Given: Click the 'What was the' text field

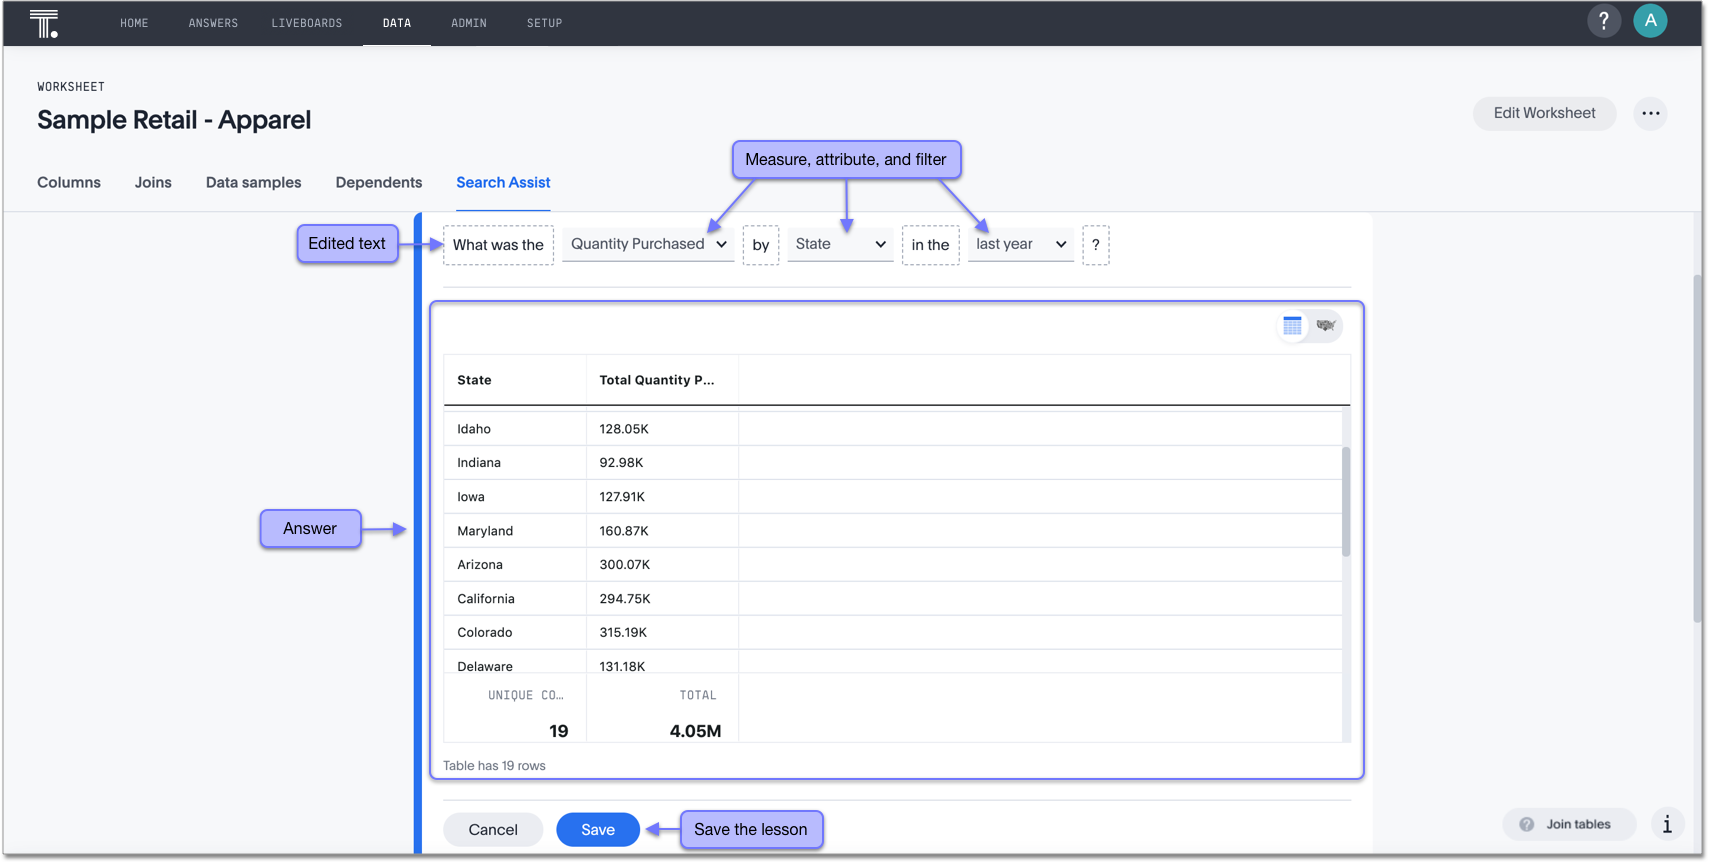Looking at the screenshot, I should tap(498, 245).
